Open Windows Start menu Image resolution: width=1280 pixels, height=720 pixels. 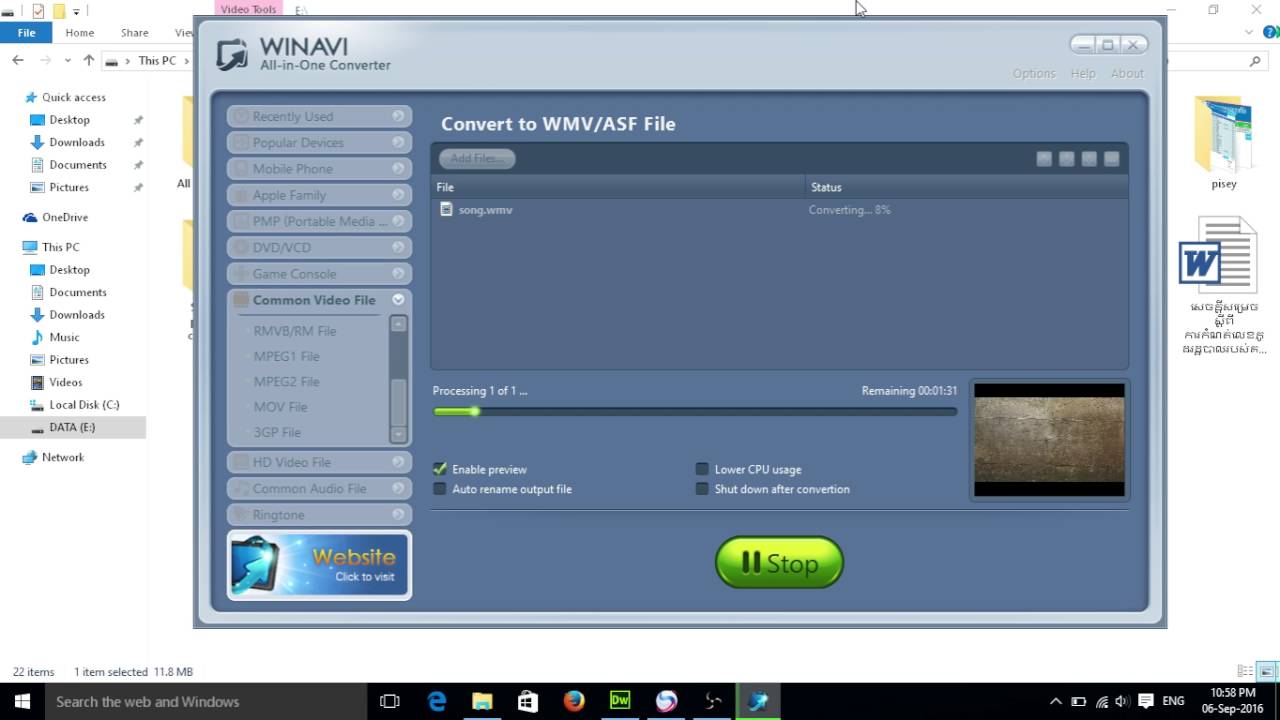(x=22, y=701)
